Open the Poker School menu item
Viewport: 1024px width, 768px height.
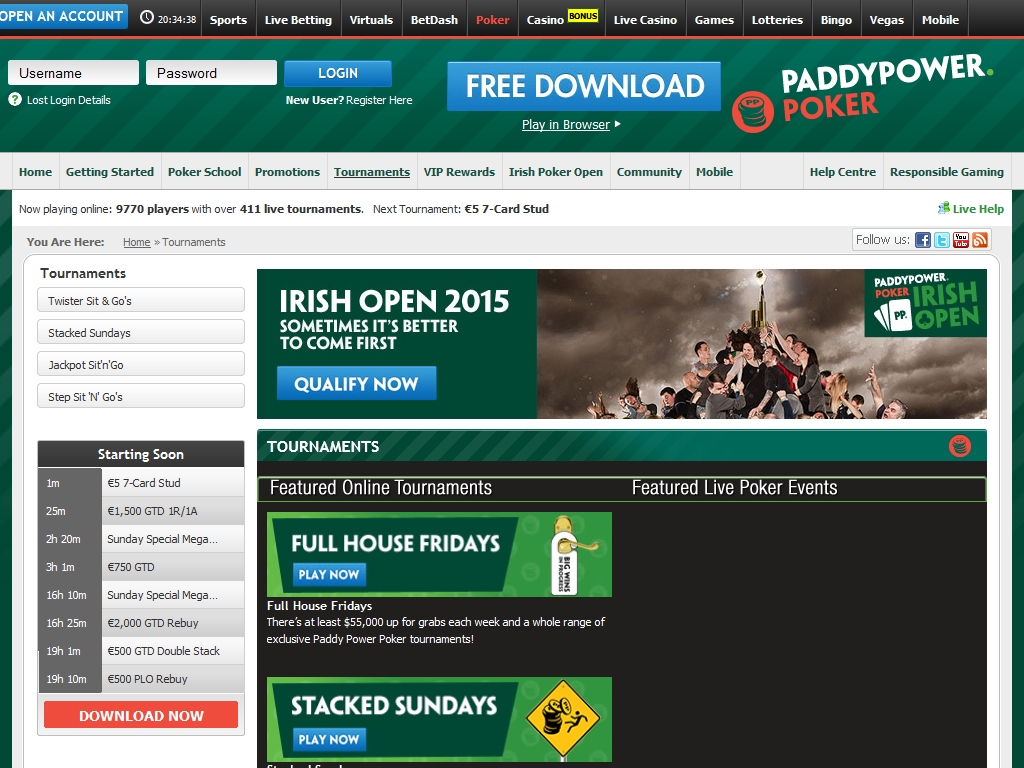click(x=204, y=172)
